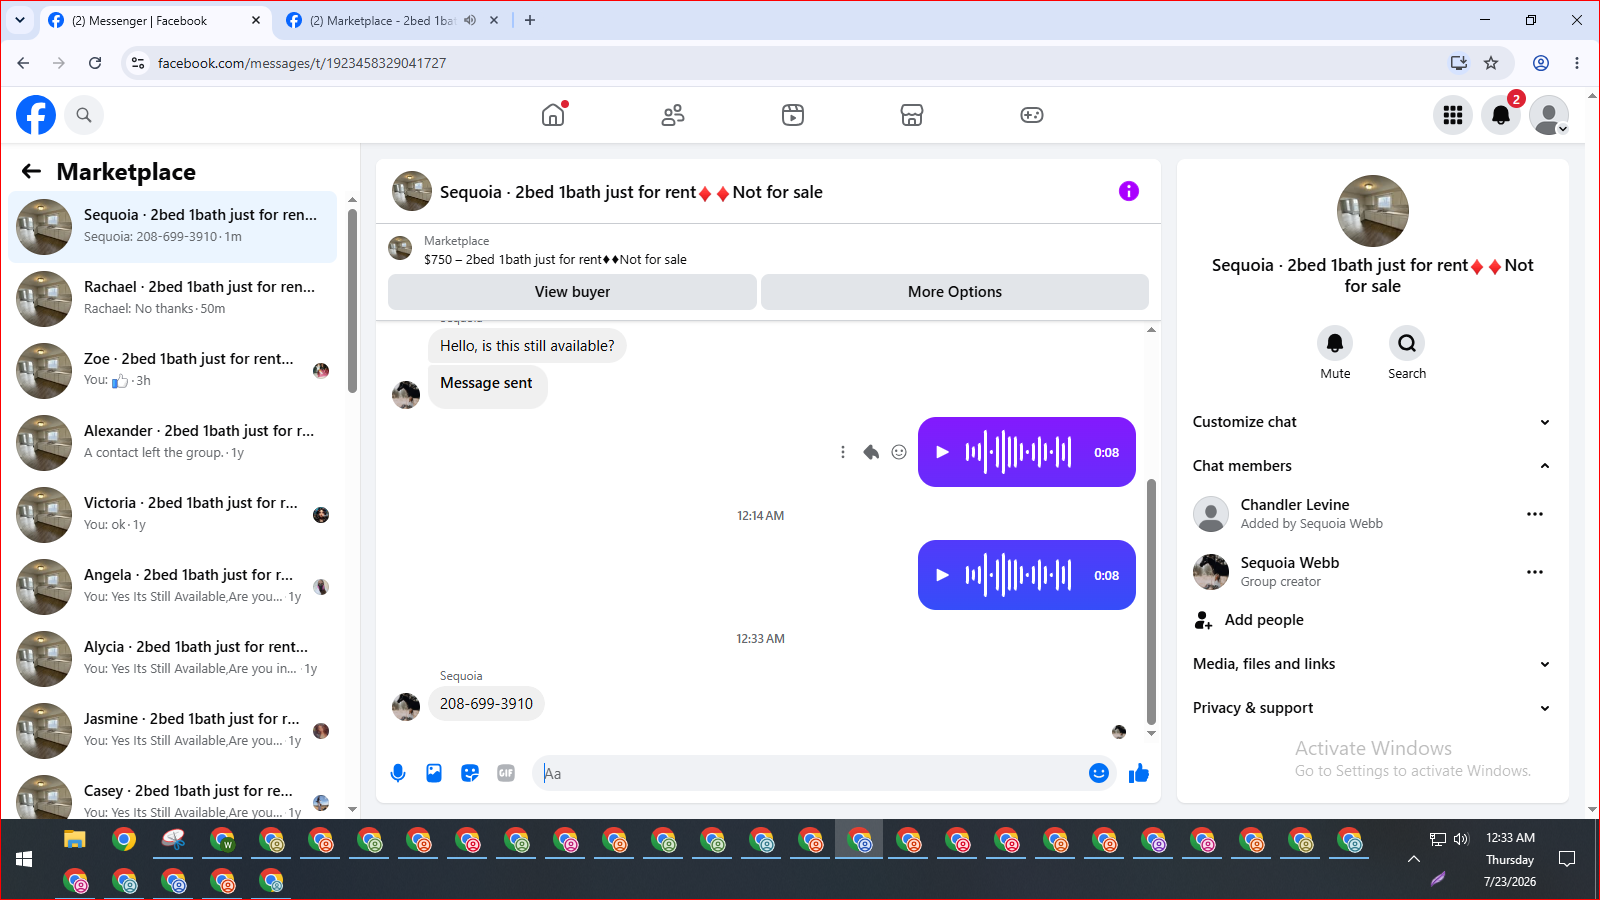Open the Alycia conversation

coord(173,658)
